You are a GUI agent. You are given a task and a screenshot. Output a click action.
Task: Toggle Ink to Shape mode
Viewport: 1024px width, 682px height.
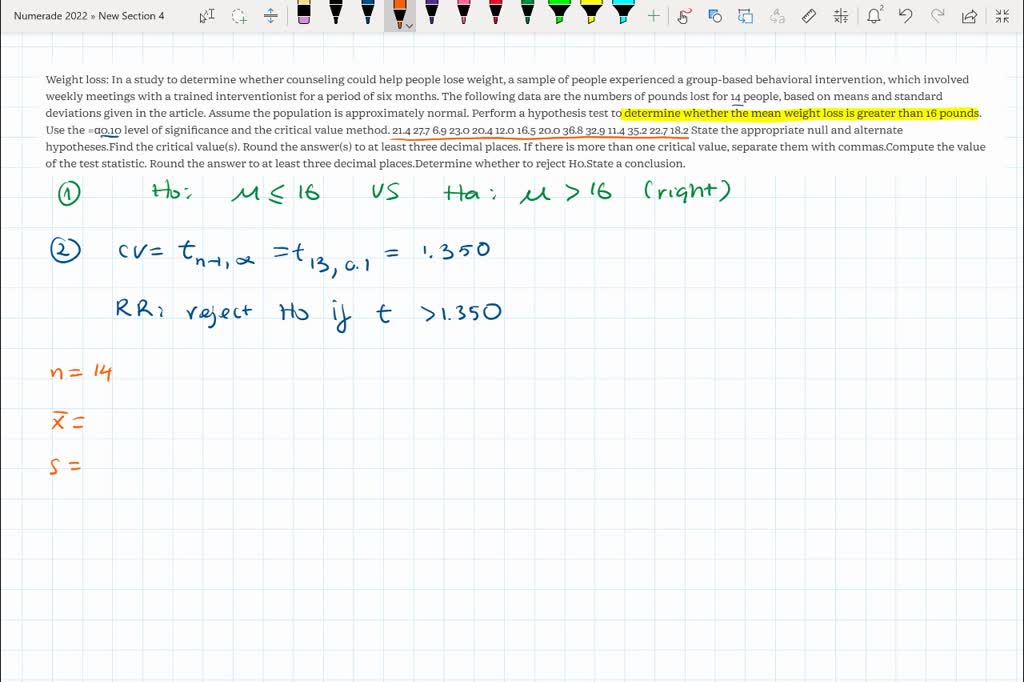pyautogui.click(x=714, y=16)
